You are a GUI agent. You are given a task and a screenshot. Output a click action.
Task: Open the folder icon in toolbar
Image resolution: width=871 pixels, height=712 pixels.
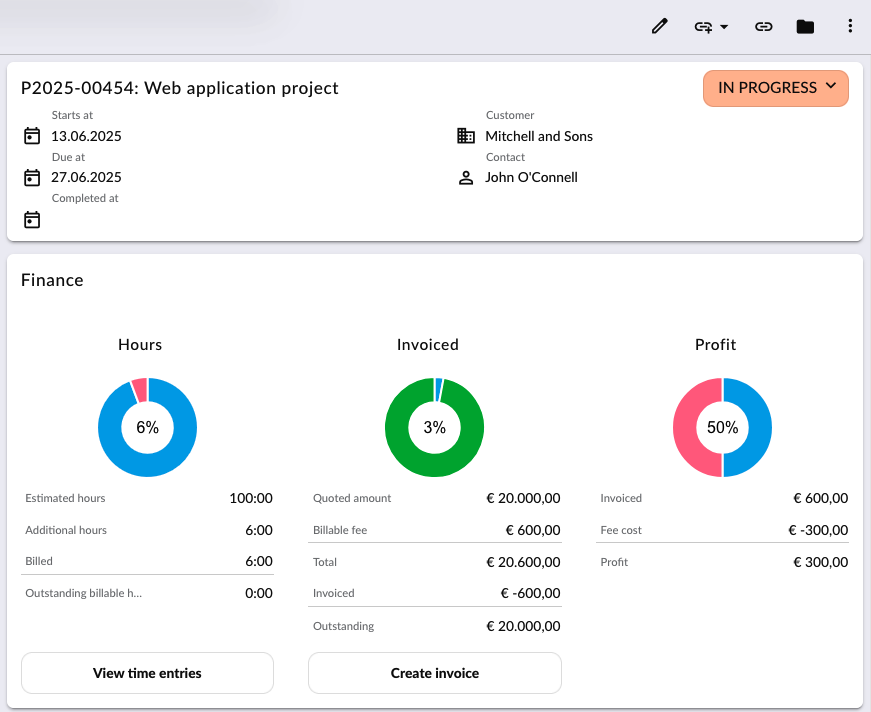[x=805, y=27]
